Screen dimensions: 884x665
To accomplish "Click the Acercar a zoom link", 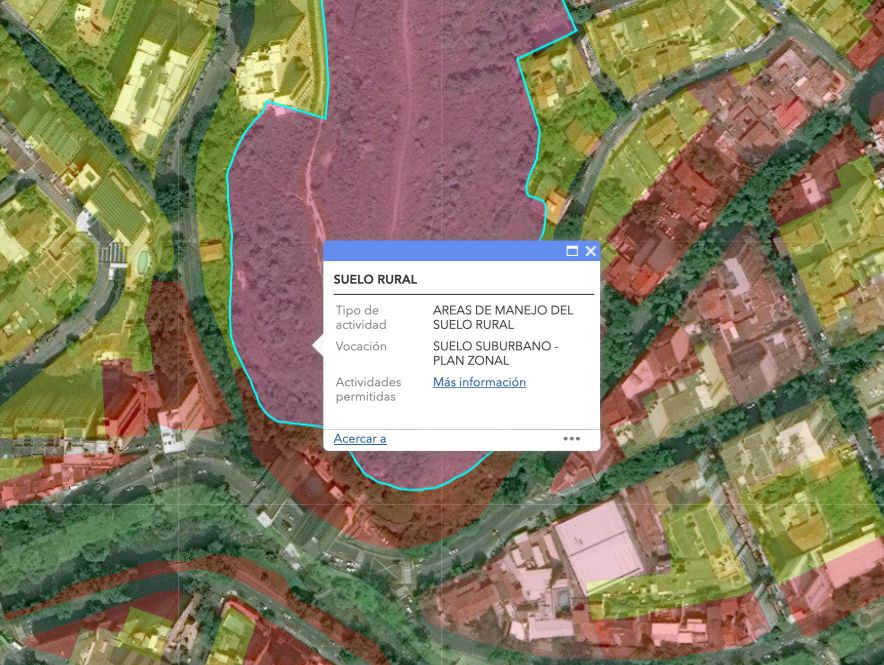I will coord(360,439).
